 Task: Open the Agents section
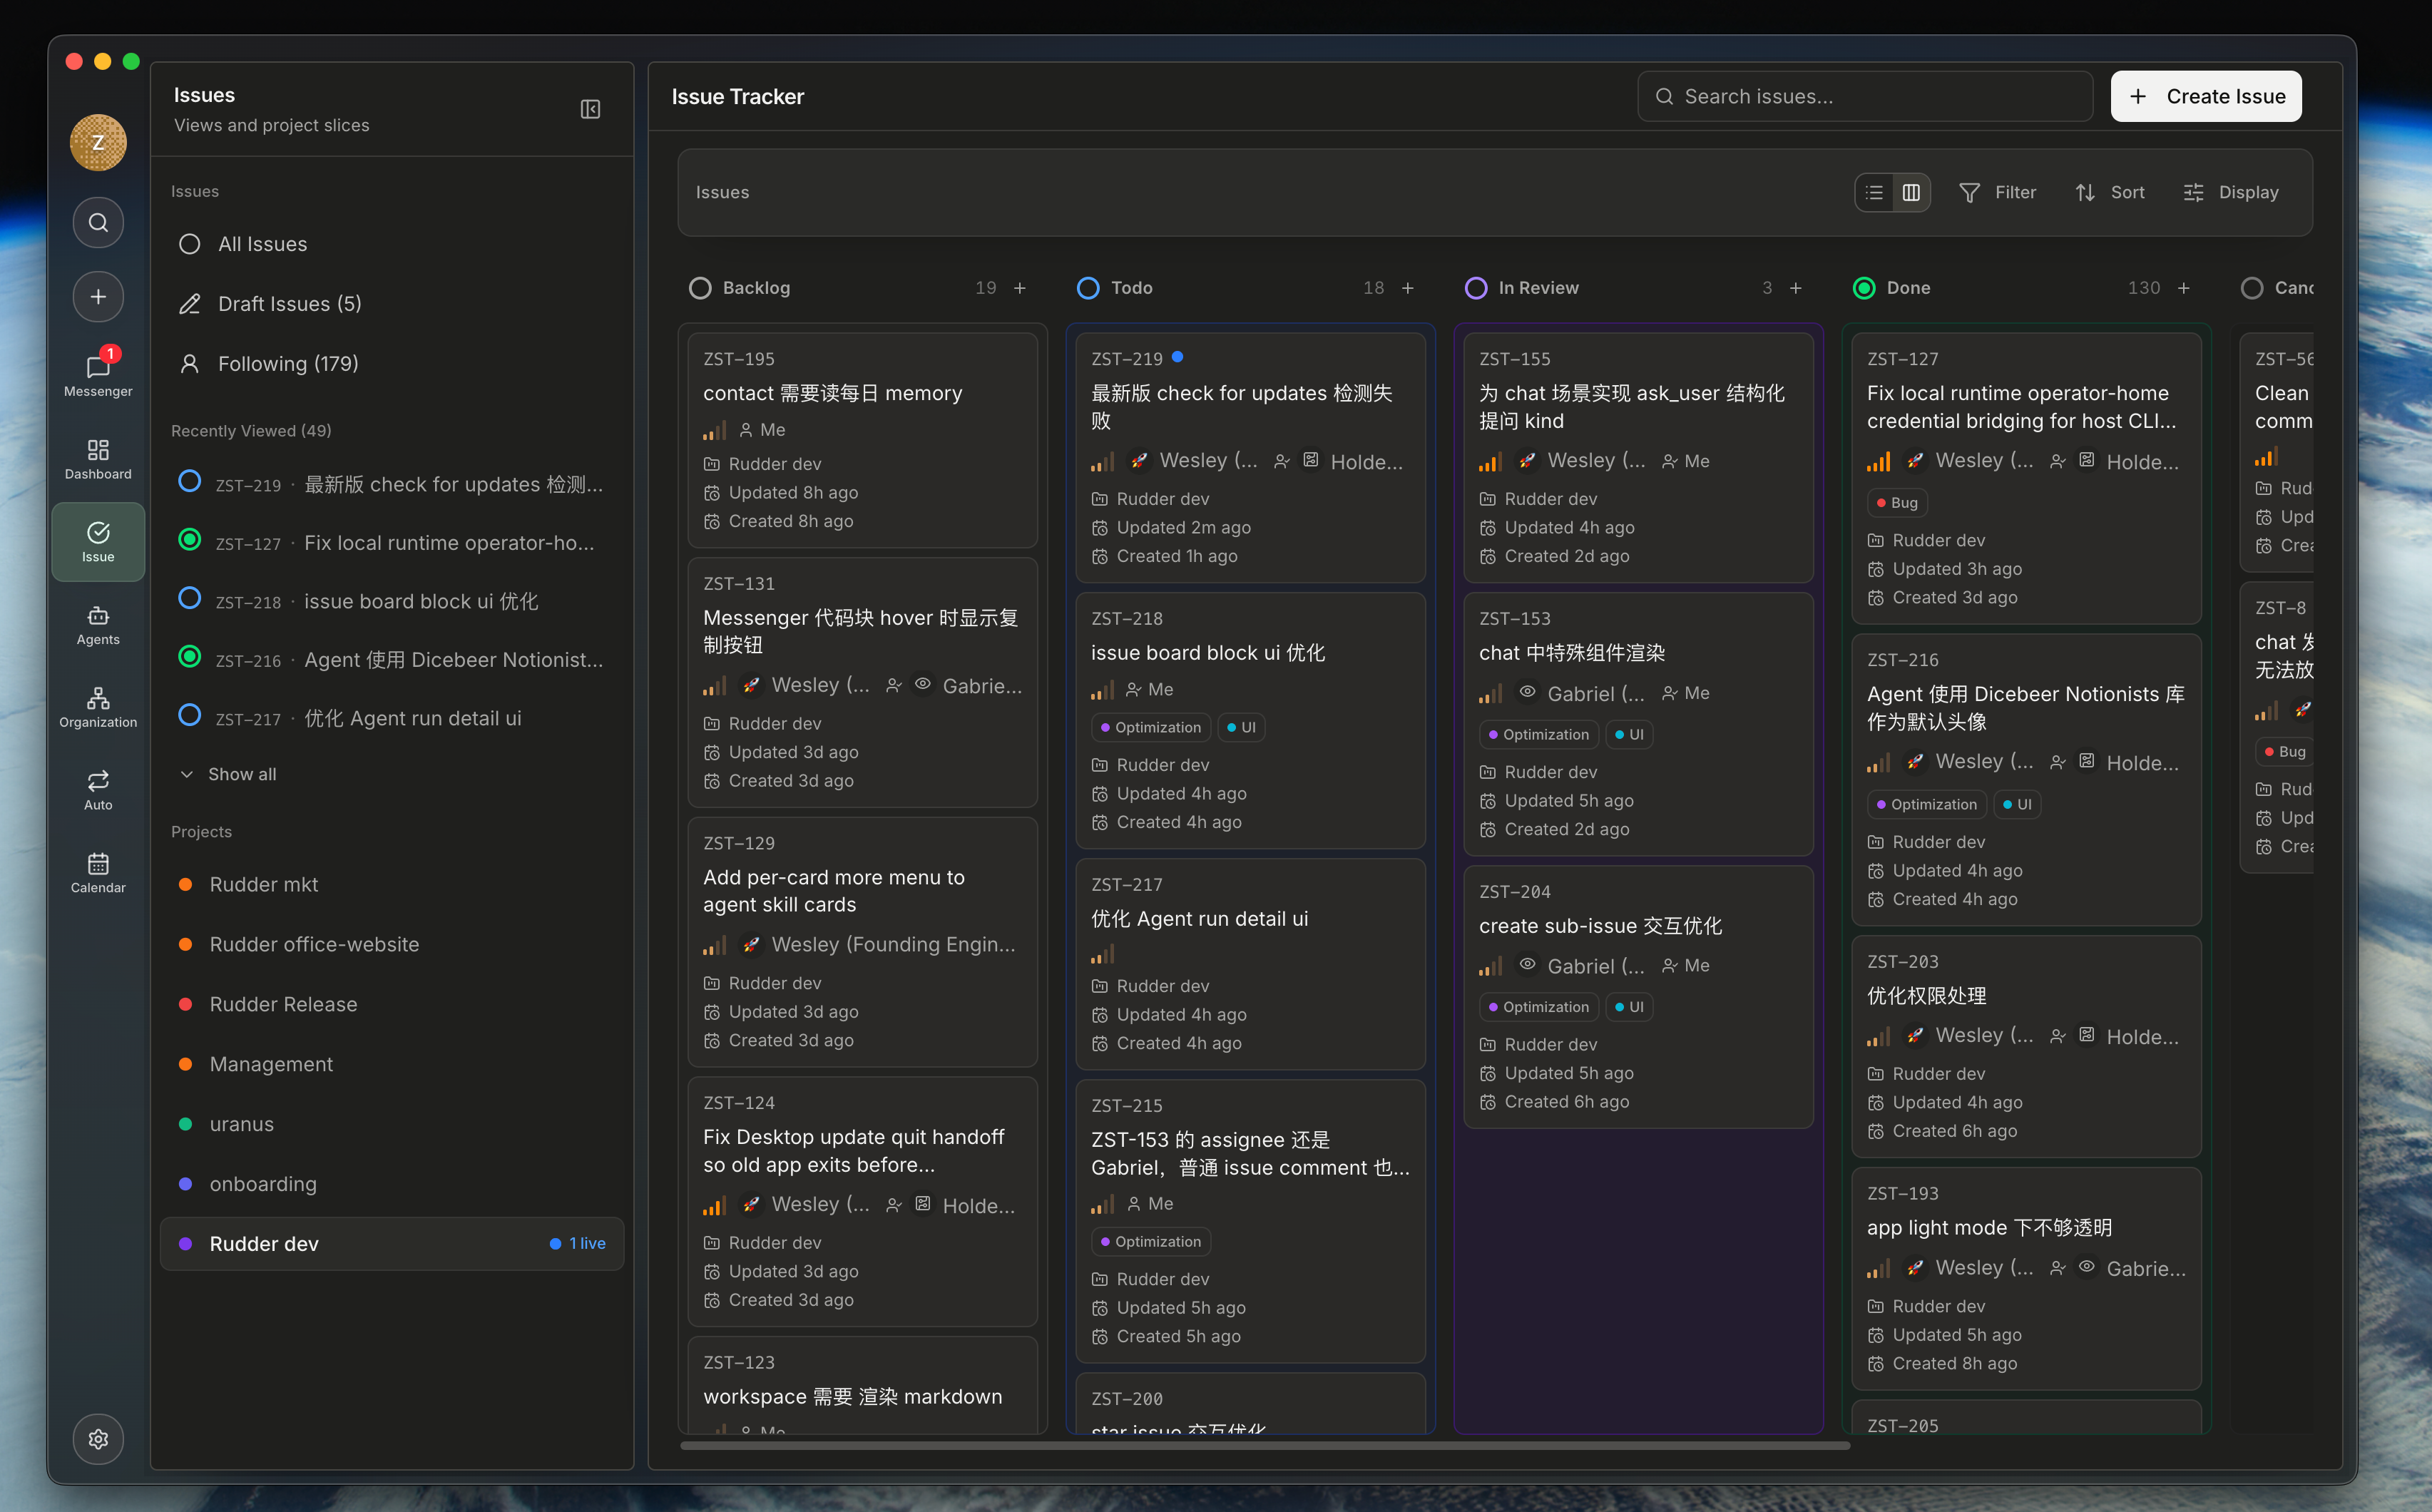[x=98, y=625]
